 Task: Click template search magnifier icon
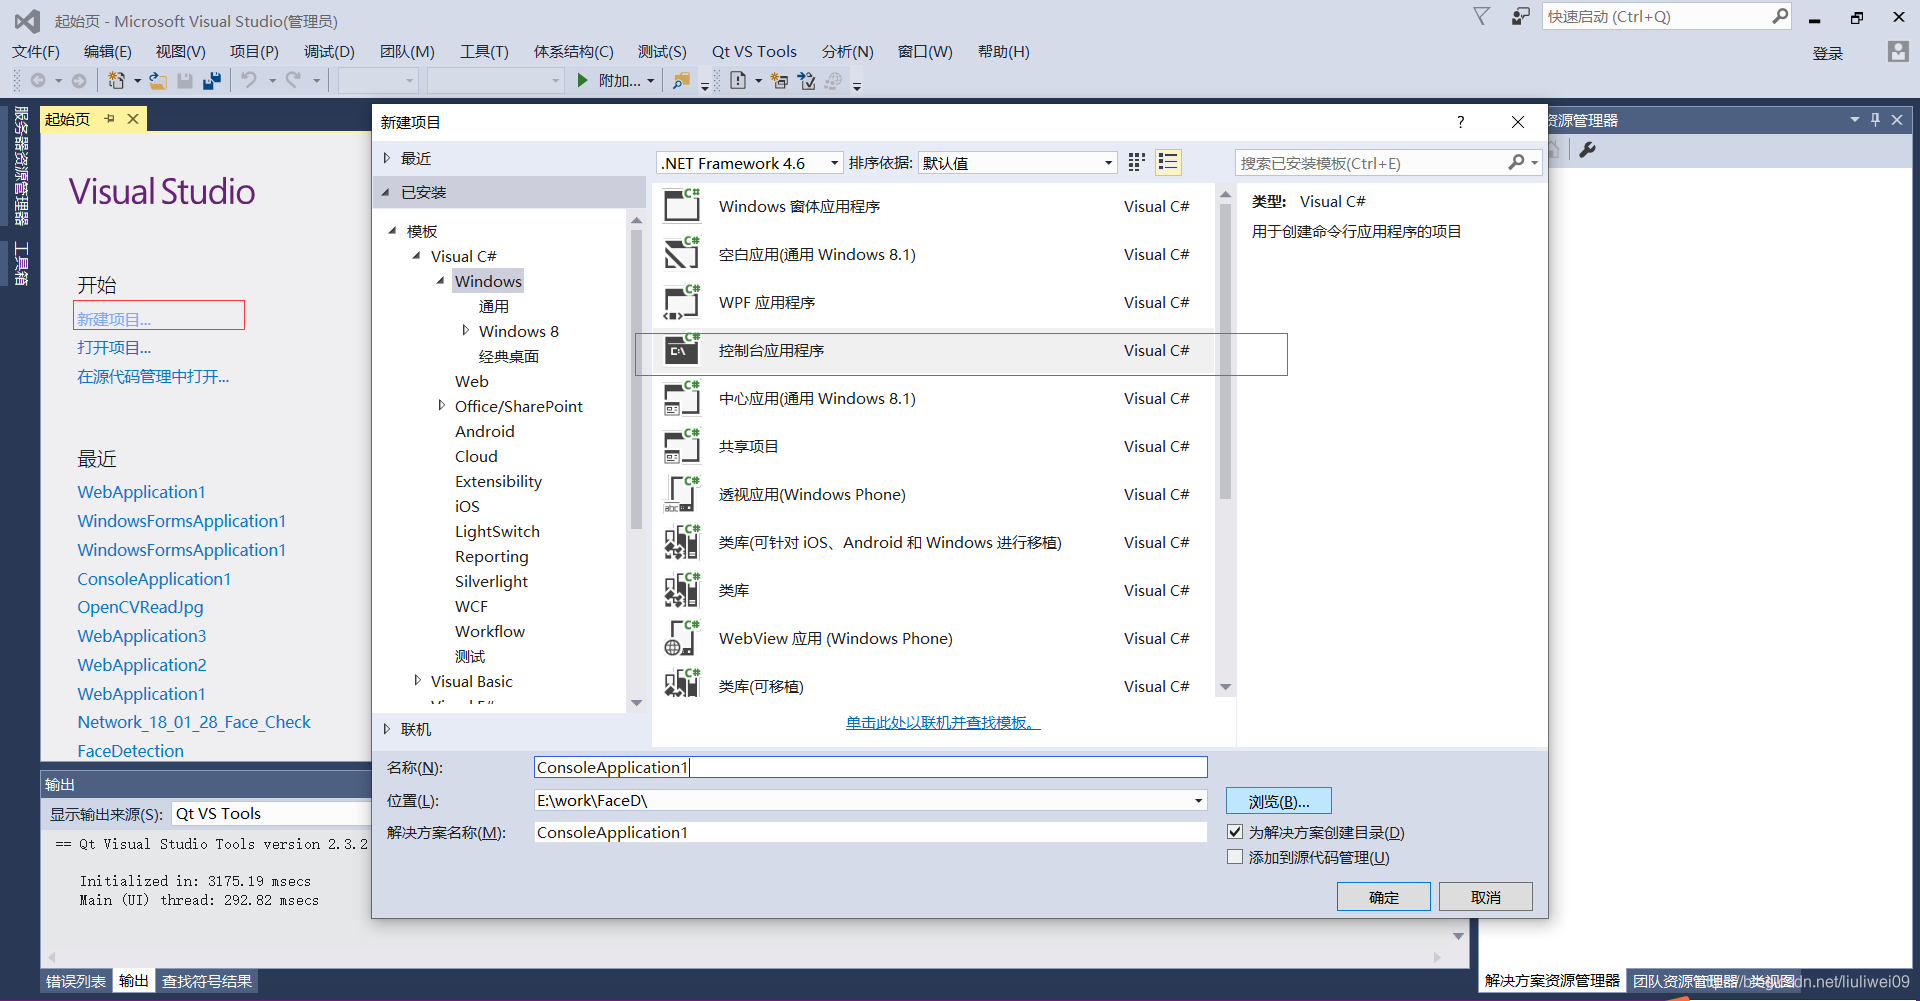pos(1517,162)
